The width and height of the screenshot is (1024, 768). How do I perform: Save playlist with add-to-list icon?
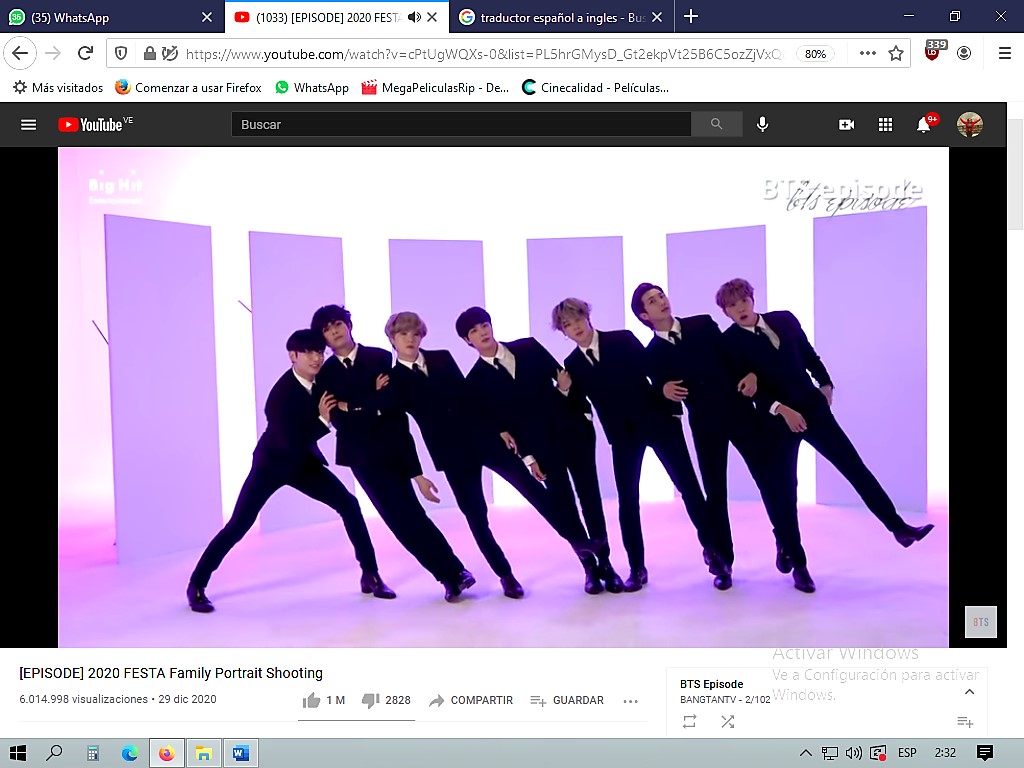965,722
